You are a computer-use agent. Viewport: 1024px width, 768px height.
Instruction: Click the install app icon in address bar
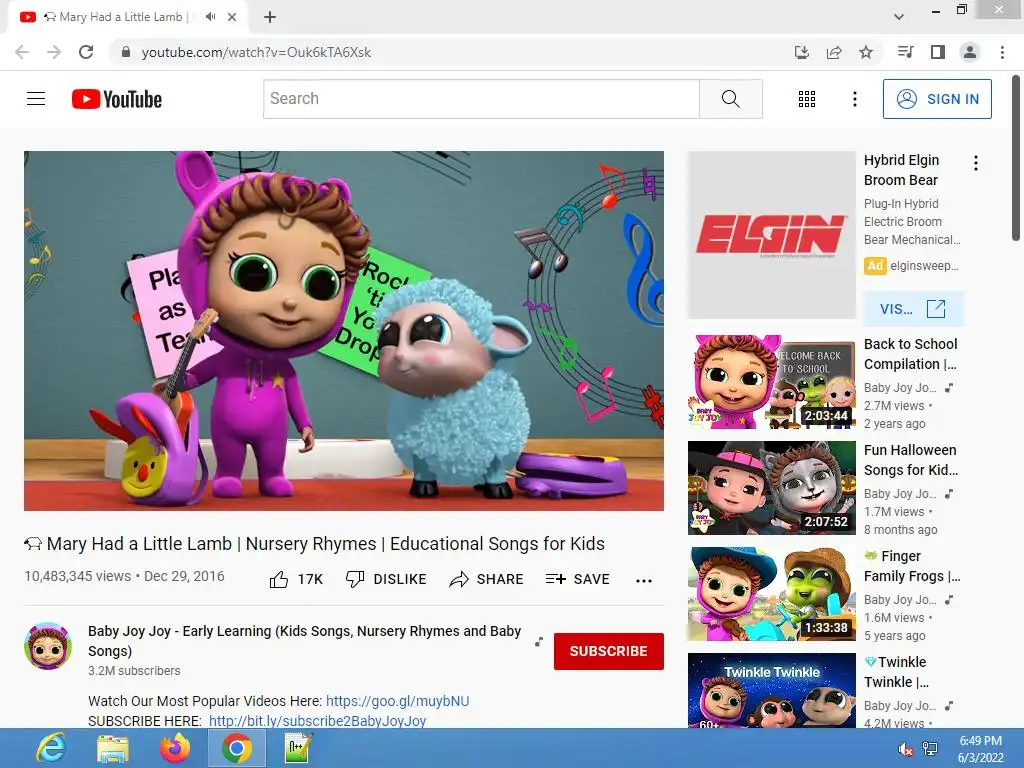click(802, 52)
